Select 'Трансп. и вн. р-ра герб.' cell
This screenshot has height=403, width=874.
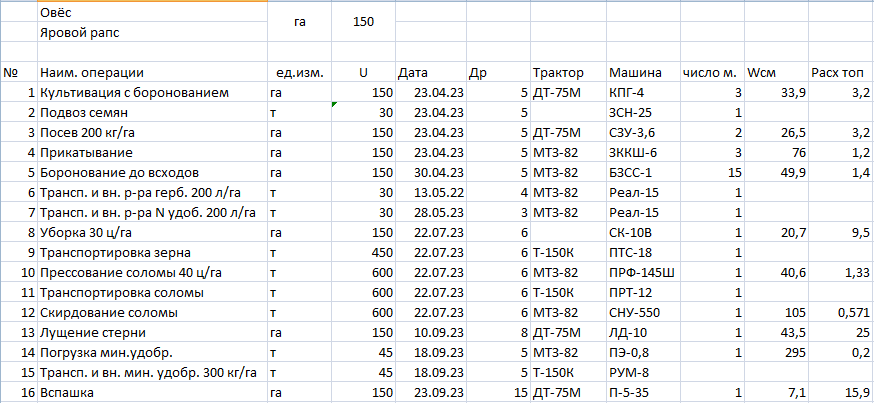point(153,192)
